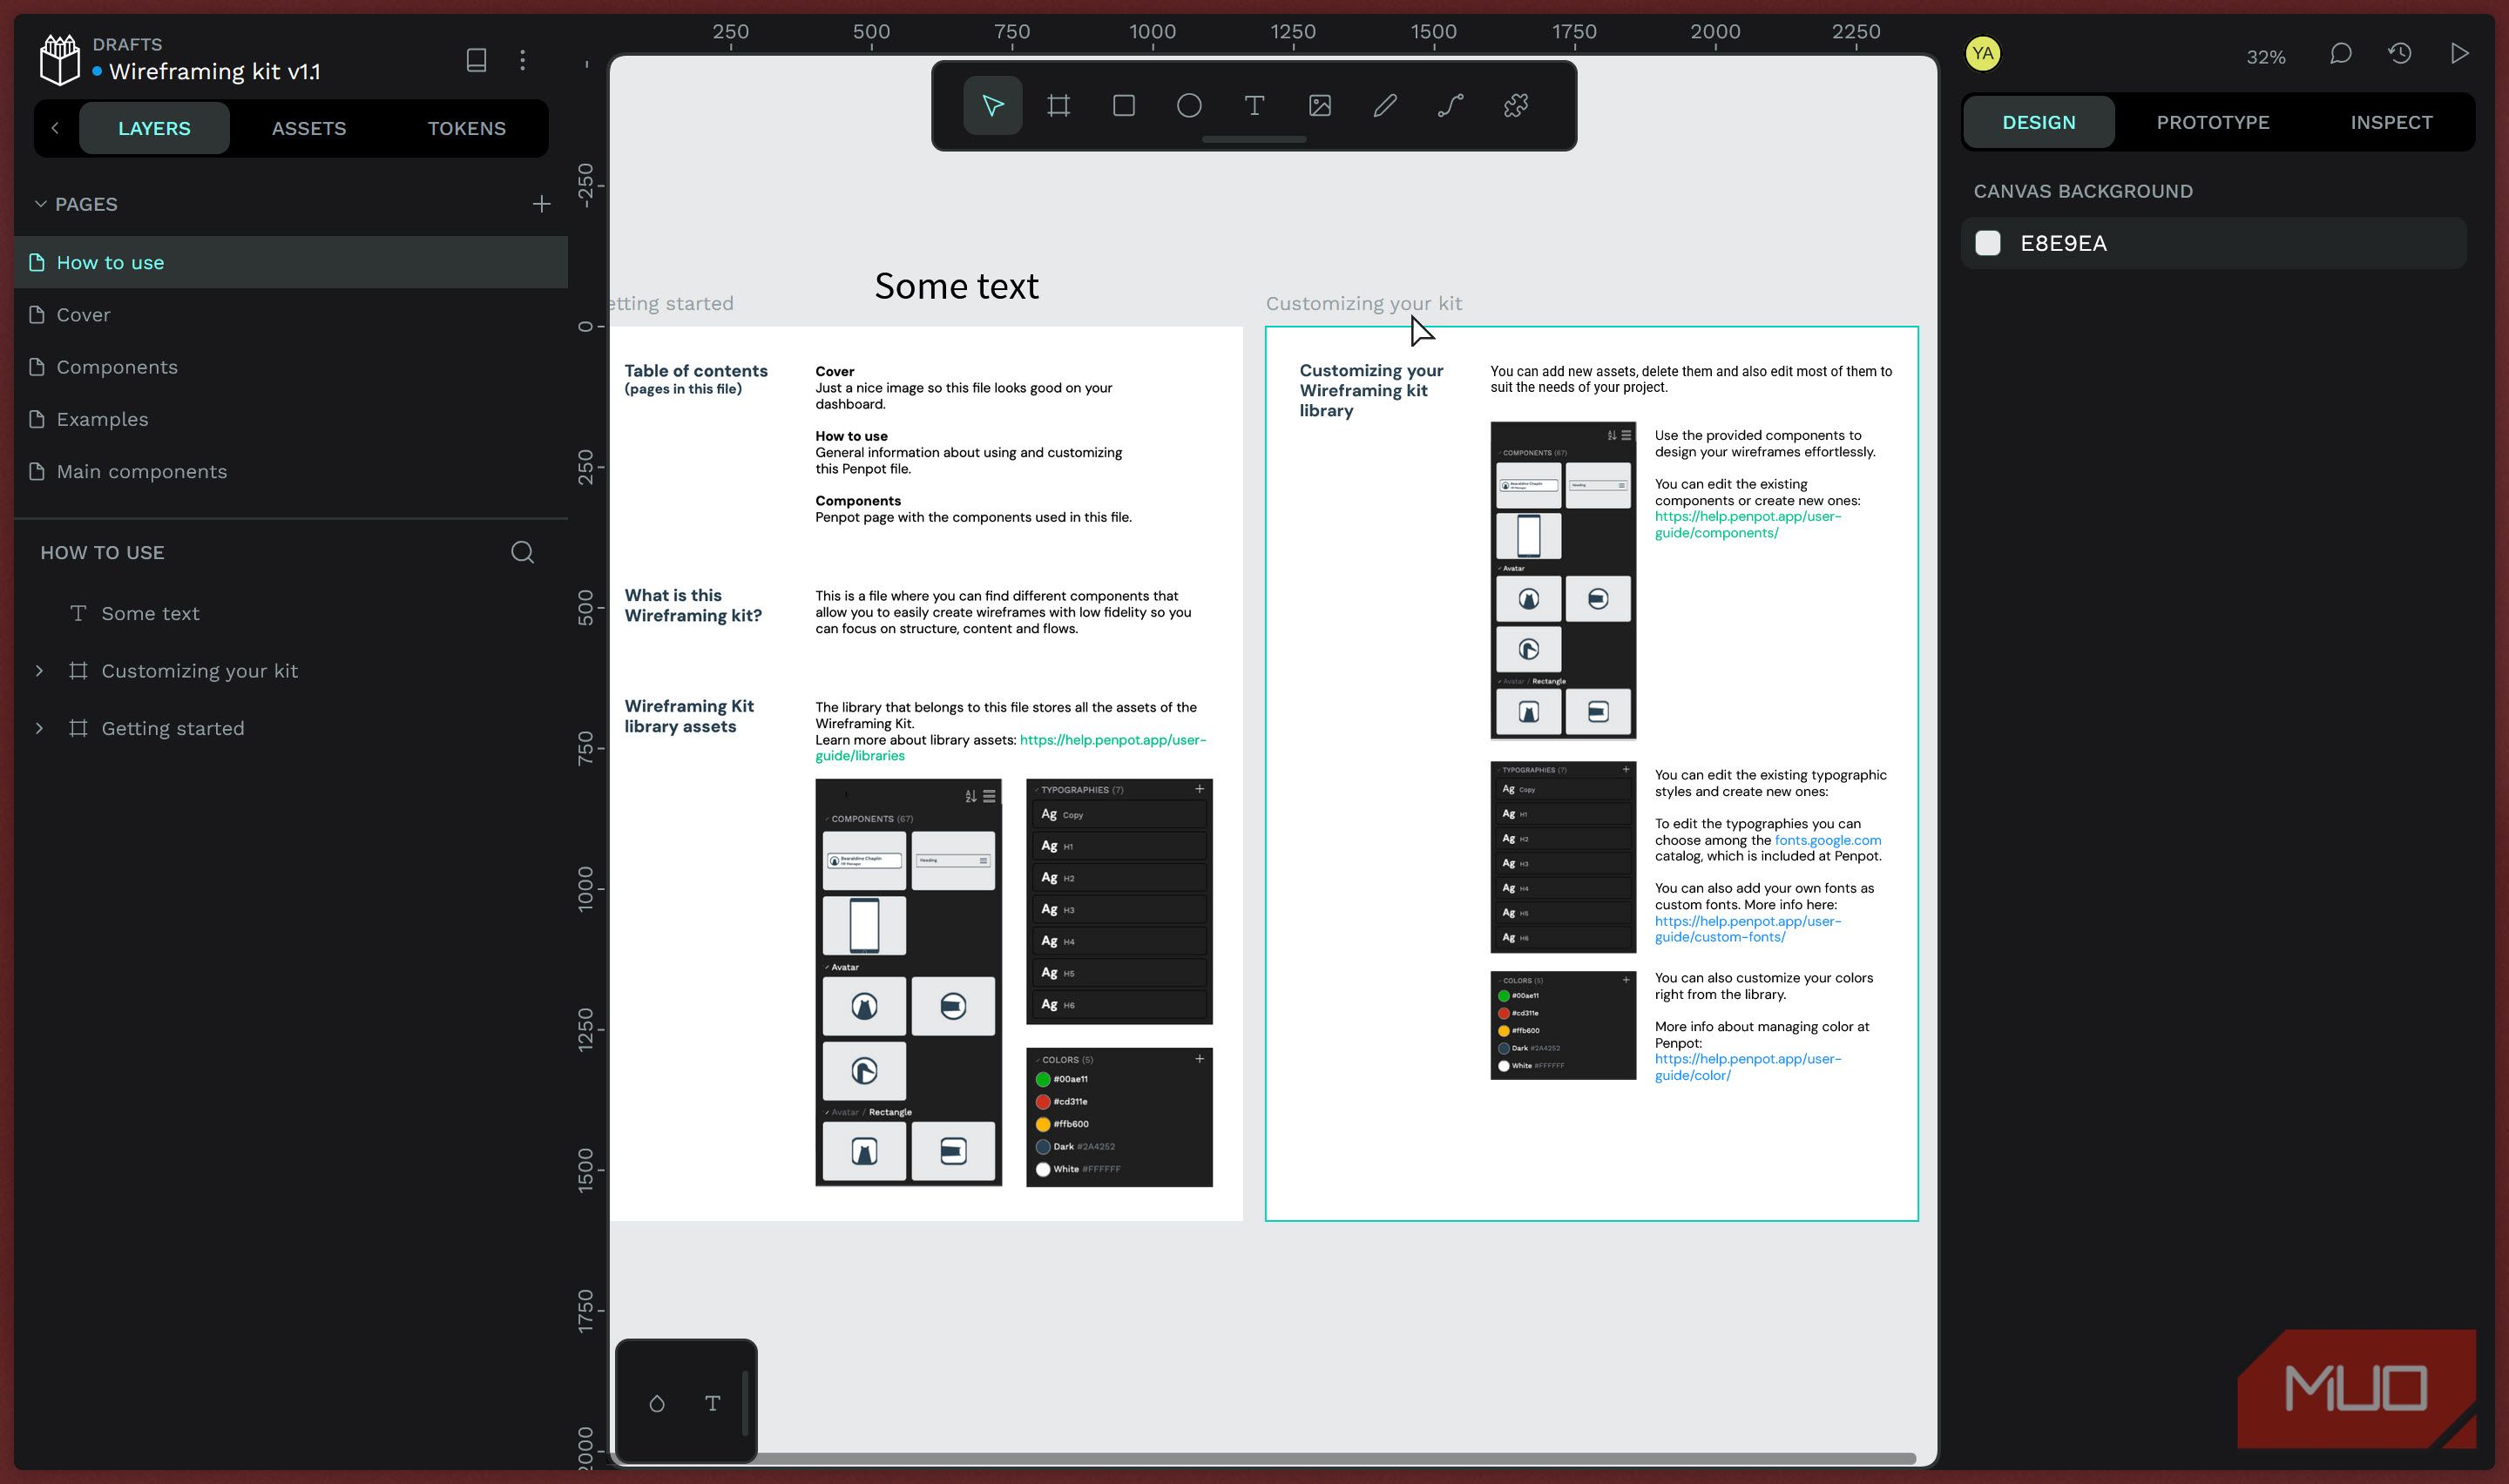2509x1484 pixels.
Task: Select the Text tool in top toolbar
Action: pyautogui.click(x=1254, y=105)
